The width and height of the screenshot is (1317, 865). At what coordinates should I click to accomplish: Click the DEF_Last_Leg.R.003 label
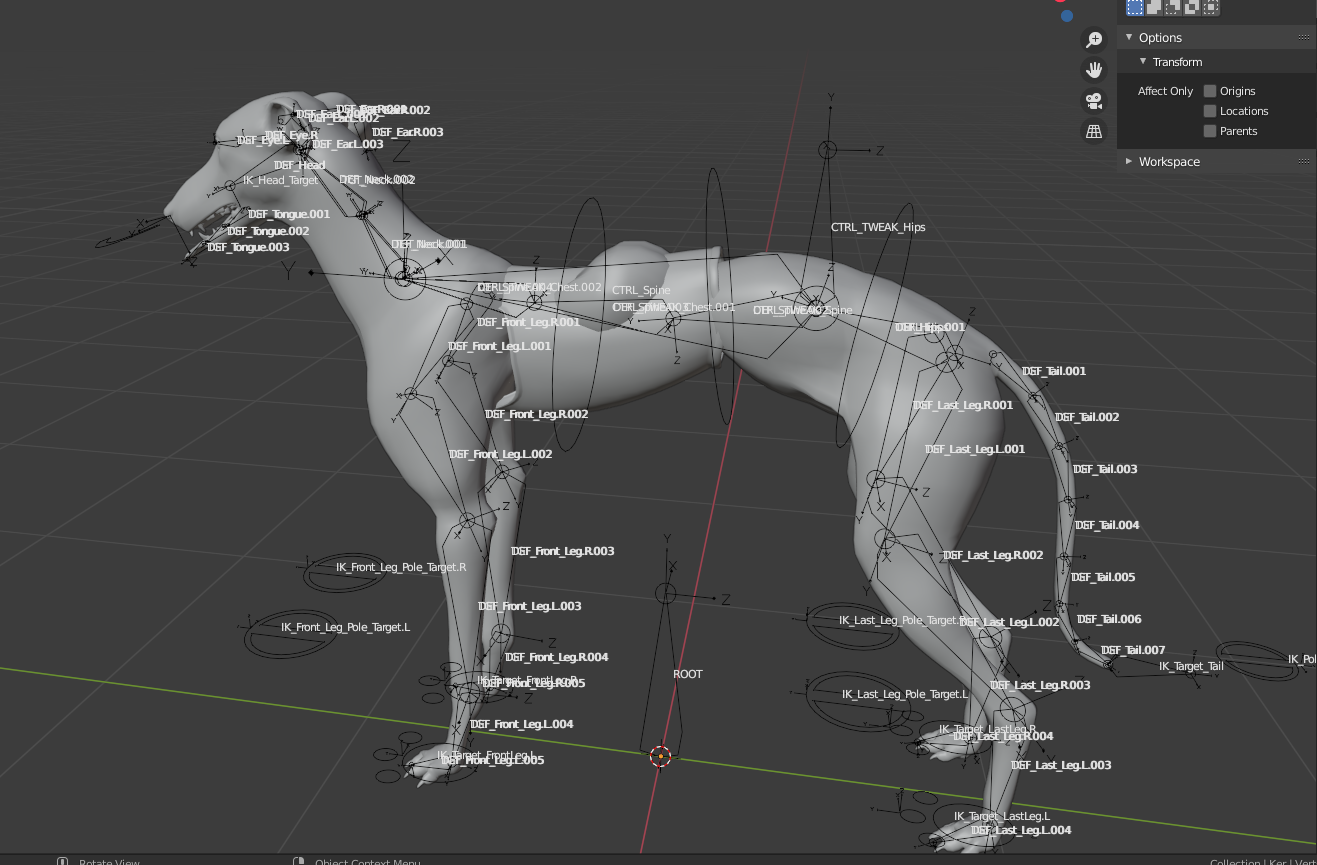(x=1040, y=685)
